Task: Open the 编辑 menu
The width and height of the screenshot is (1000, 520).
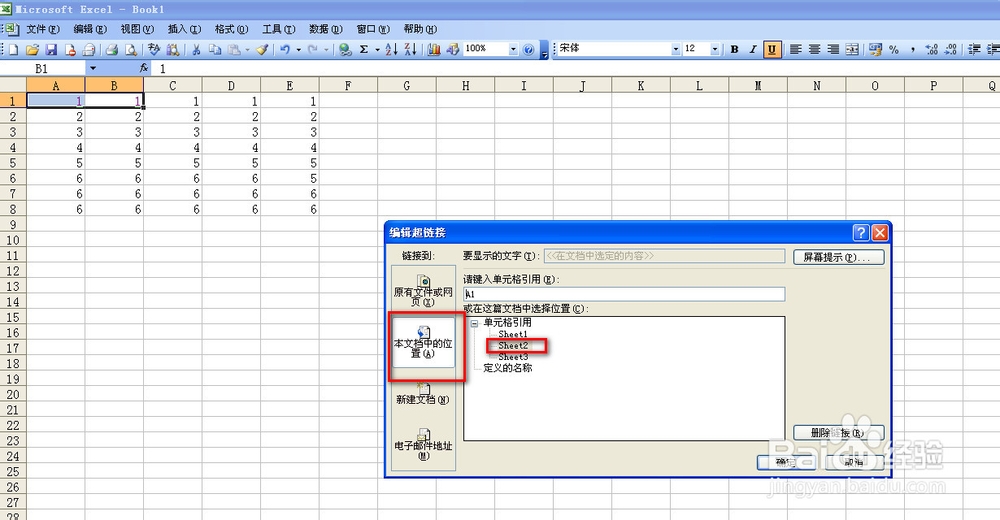Action: tap(90, 29)
